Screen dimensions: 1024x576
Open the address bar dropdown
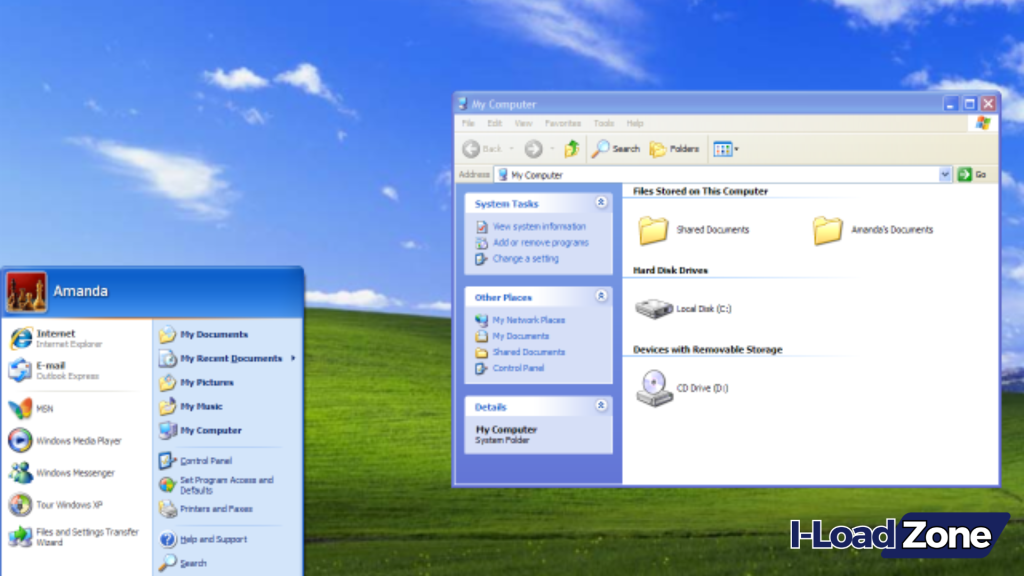tap(946, 174)
